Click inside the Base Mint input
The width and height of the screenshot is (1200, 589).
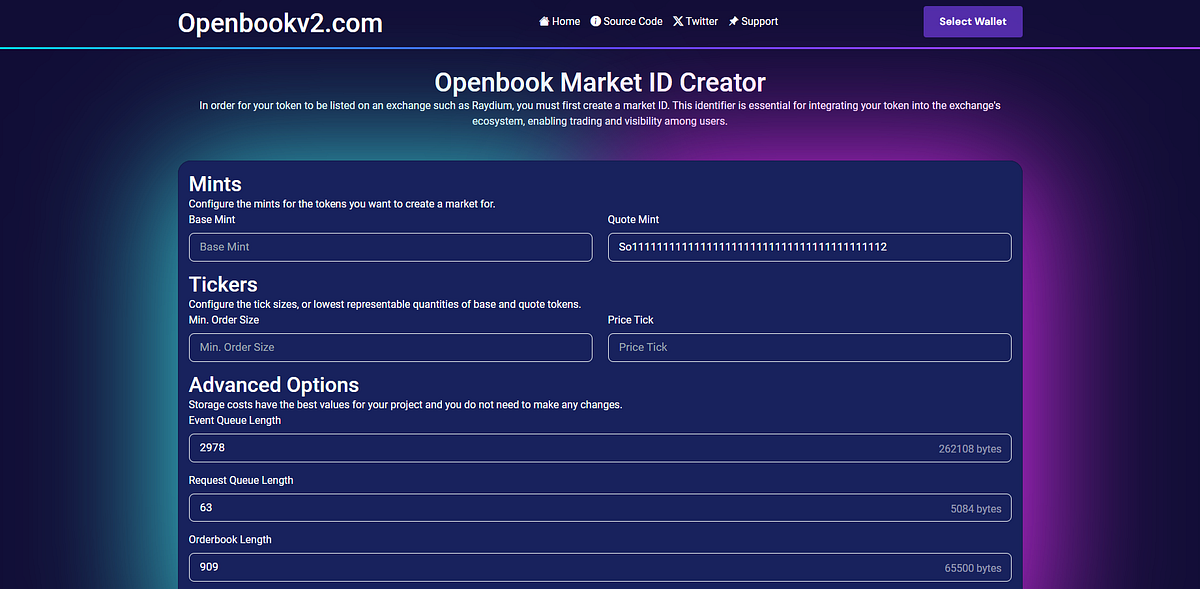(390, 247)
